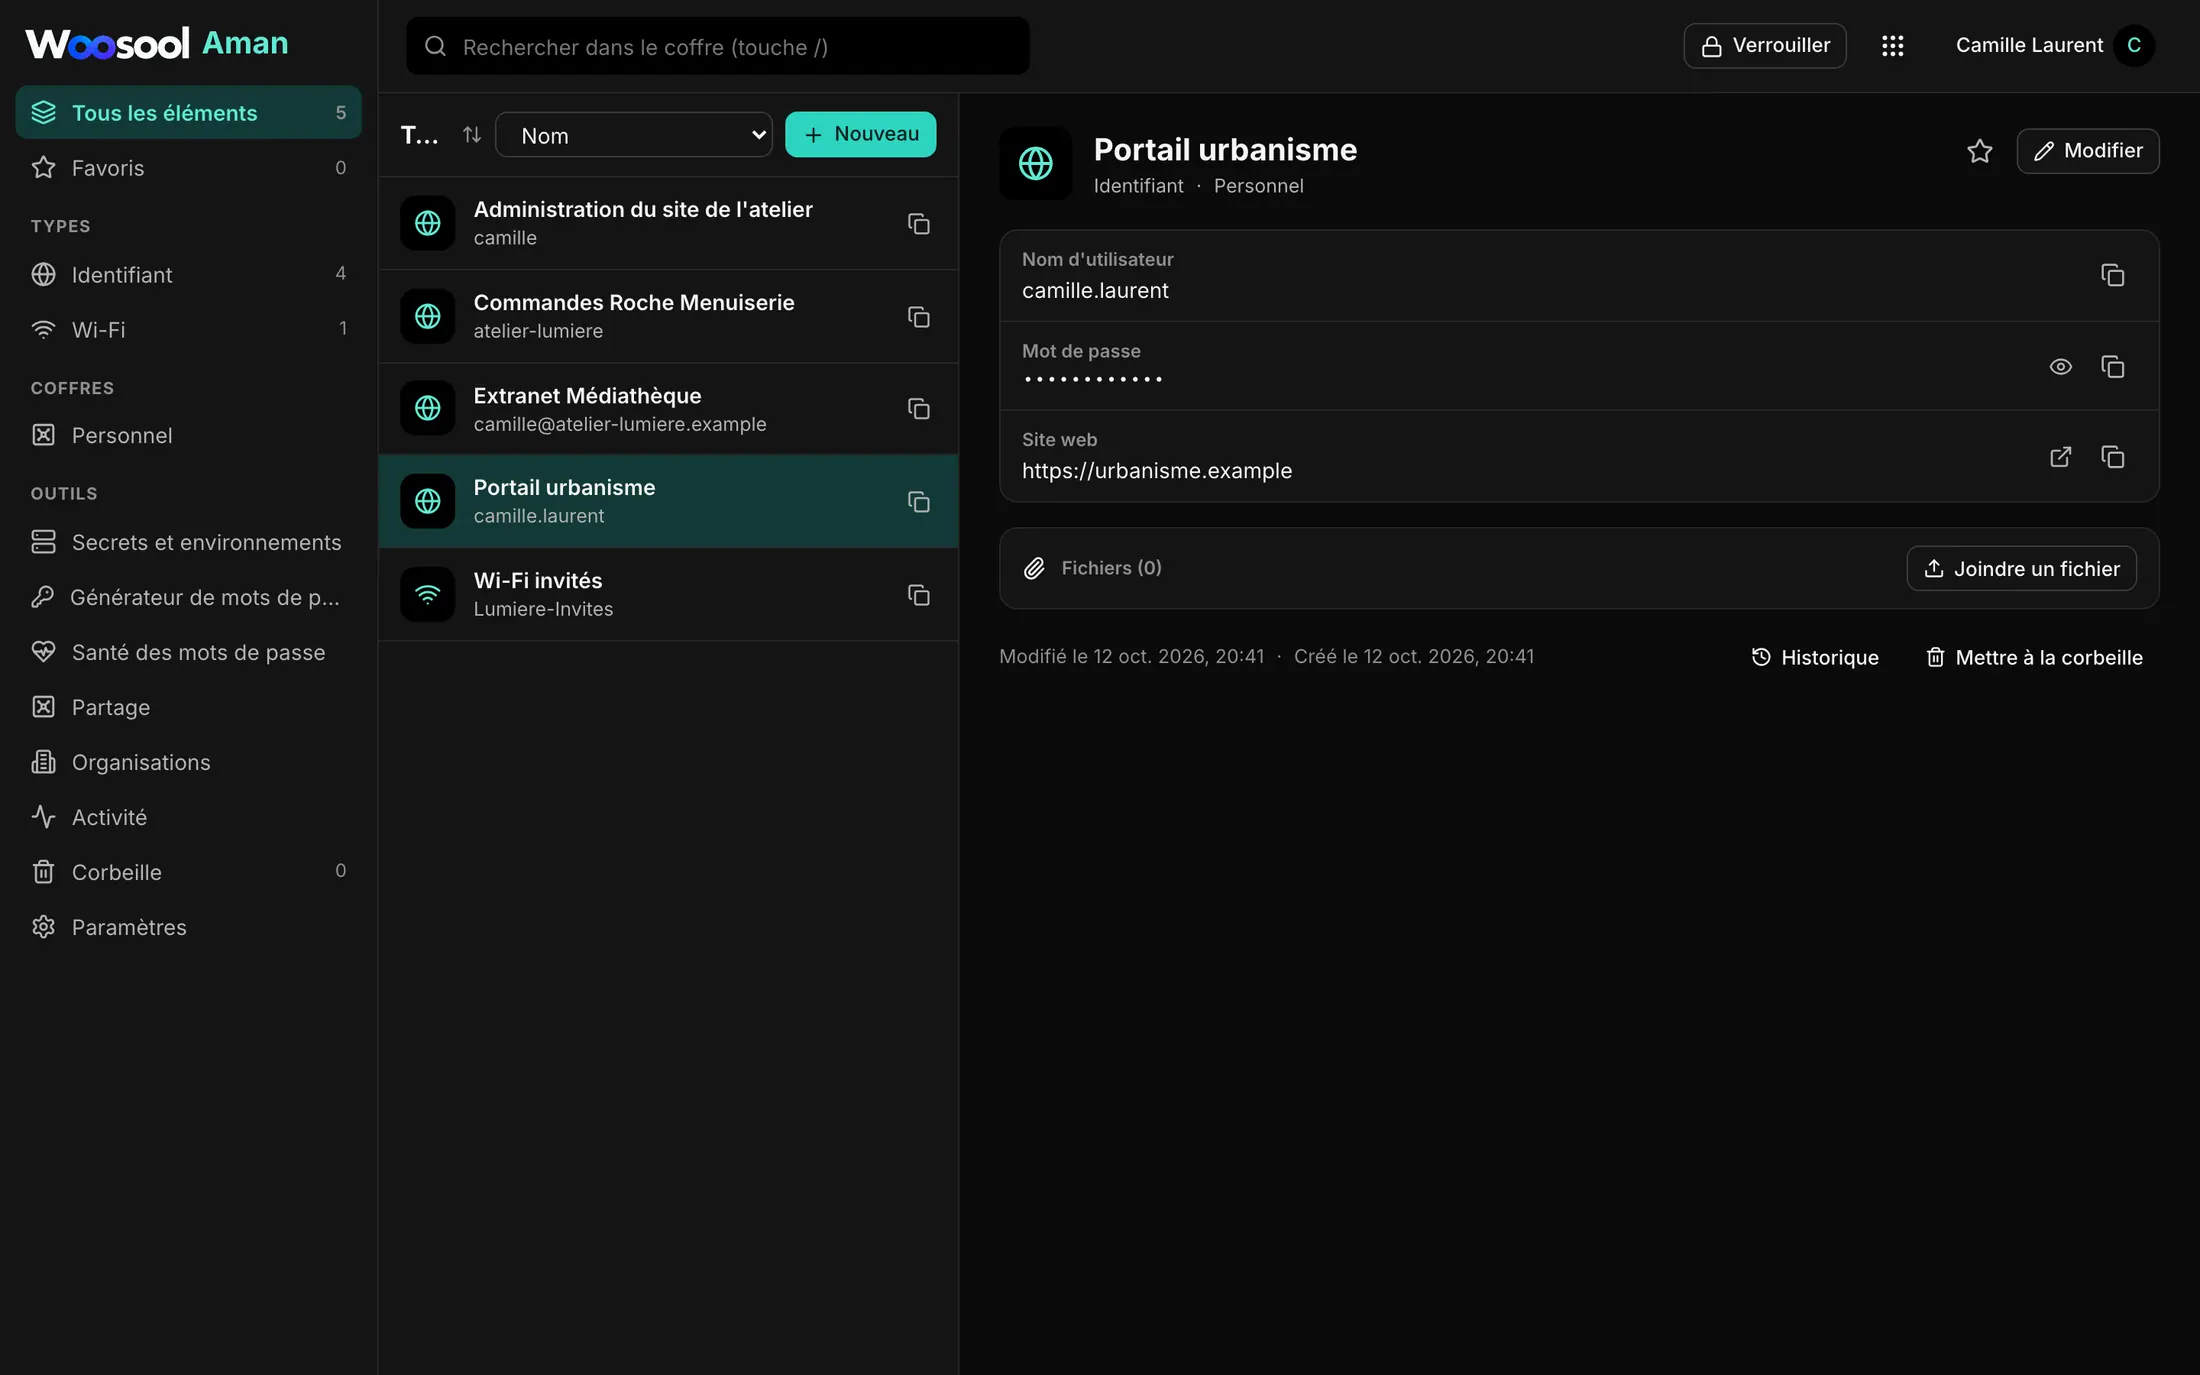The image size is (2200, 1375).
Task: Open Santé des mots de passe
Action: coord(188,652)
